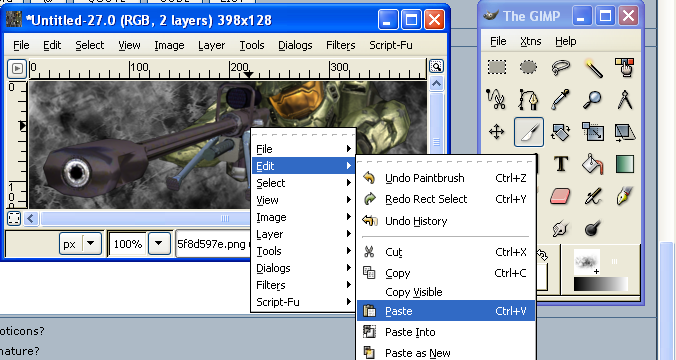Viewport: 676px width, 360px height.
Task: Pick the Dodge/Burn tool
Action: pos(593,229)
